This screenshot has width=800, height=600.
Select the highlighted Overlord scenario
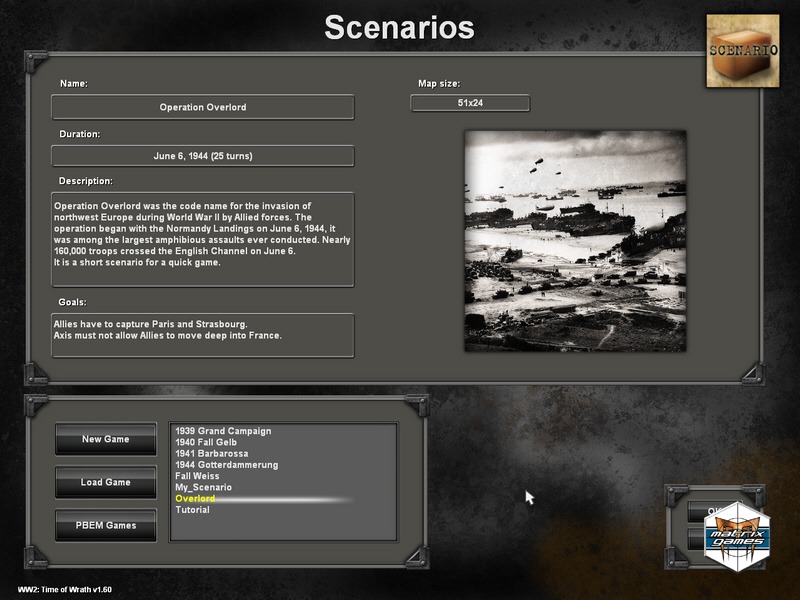pos(195,498)
